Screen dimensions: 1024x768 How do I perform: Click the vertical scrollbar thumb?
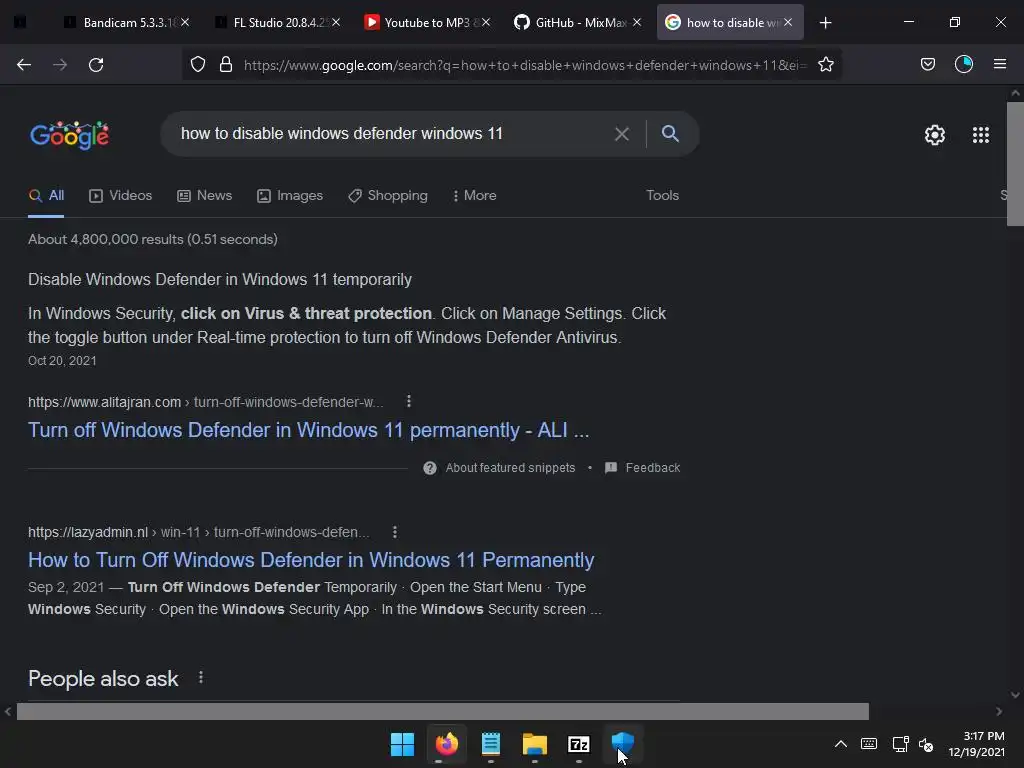pos(1015,163)
